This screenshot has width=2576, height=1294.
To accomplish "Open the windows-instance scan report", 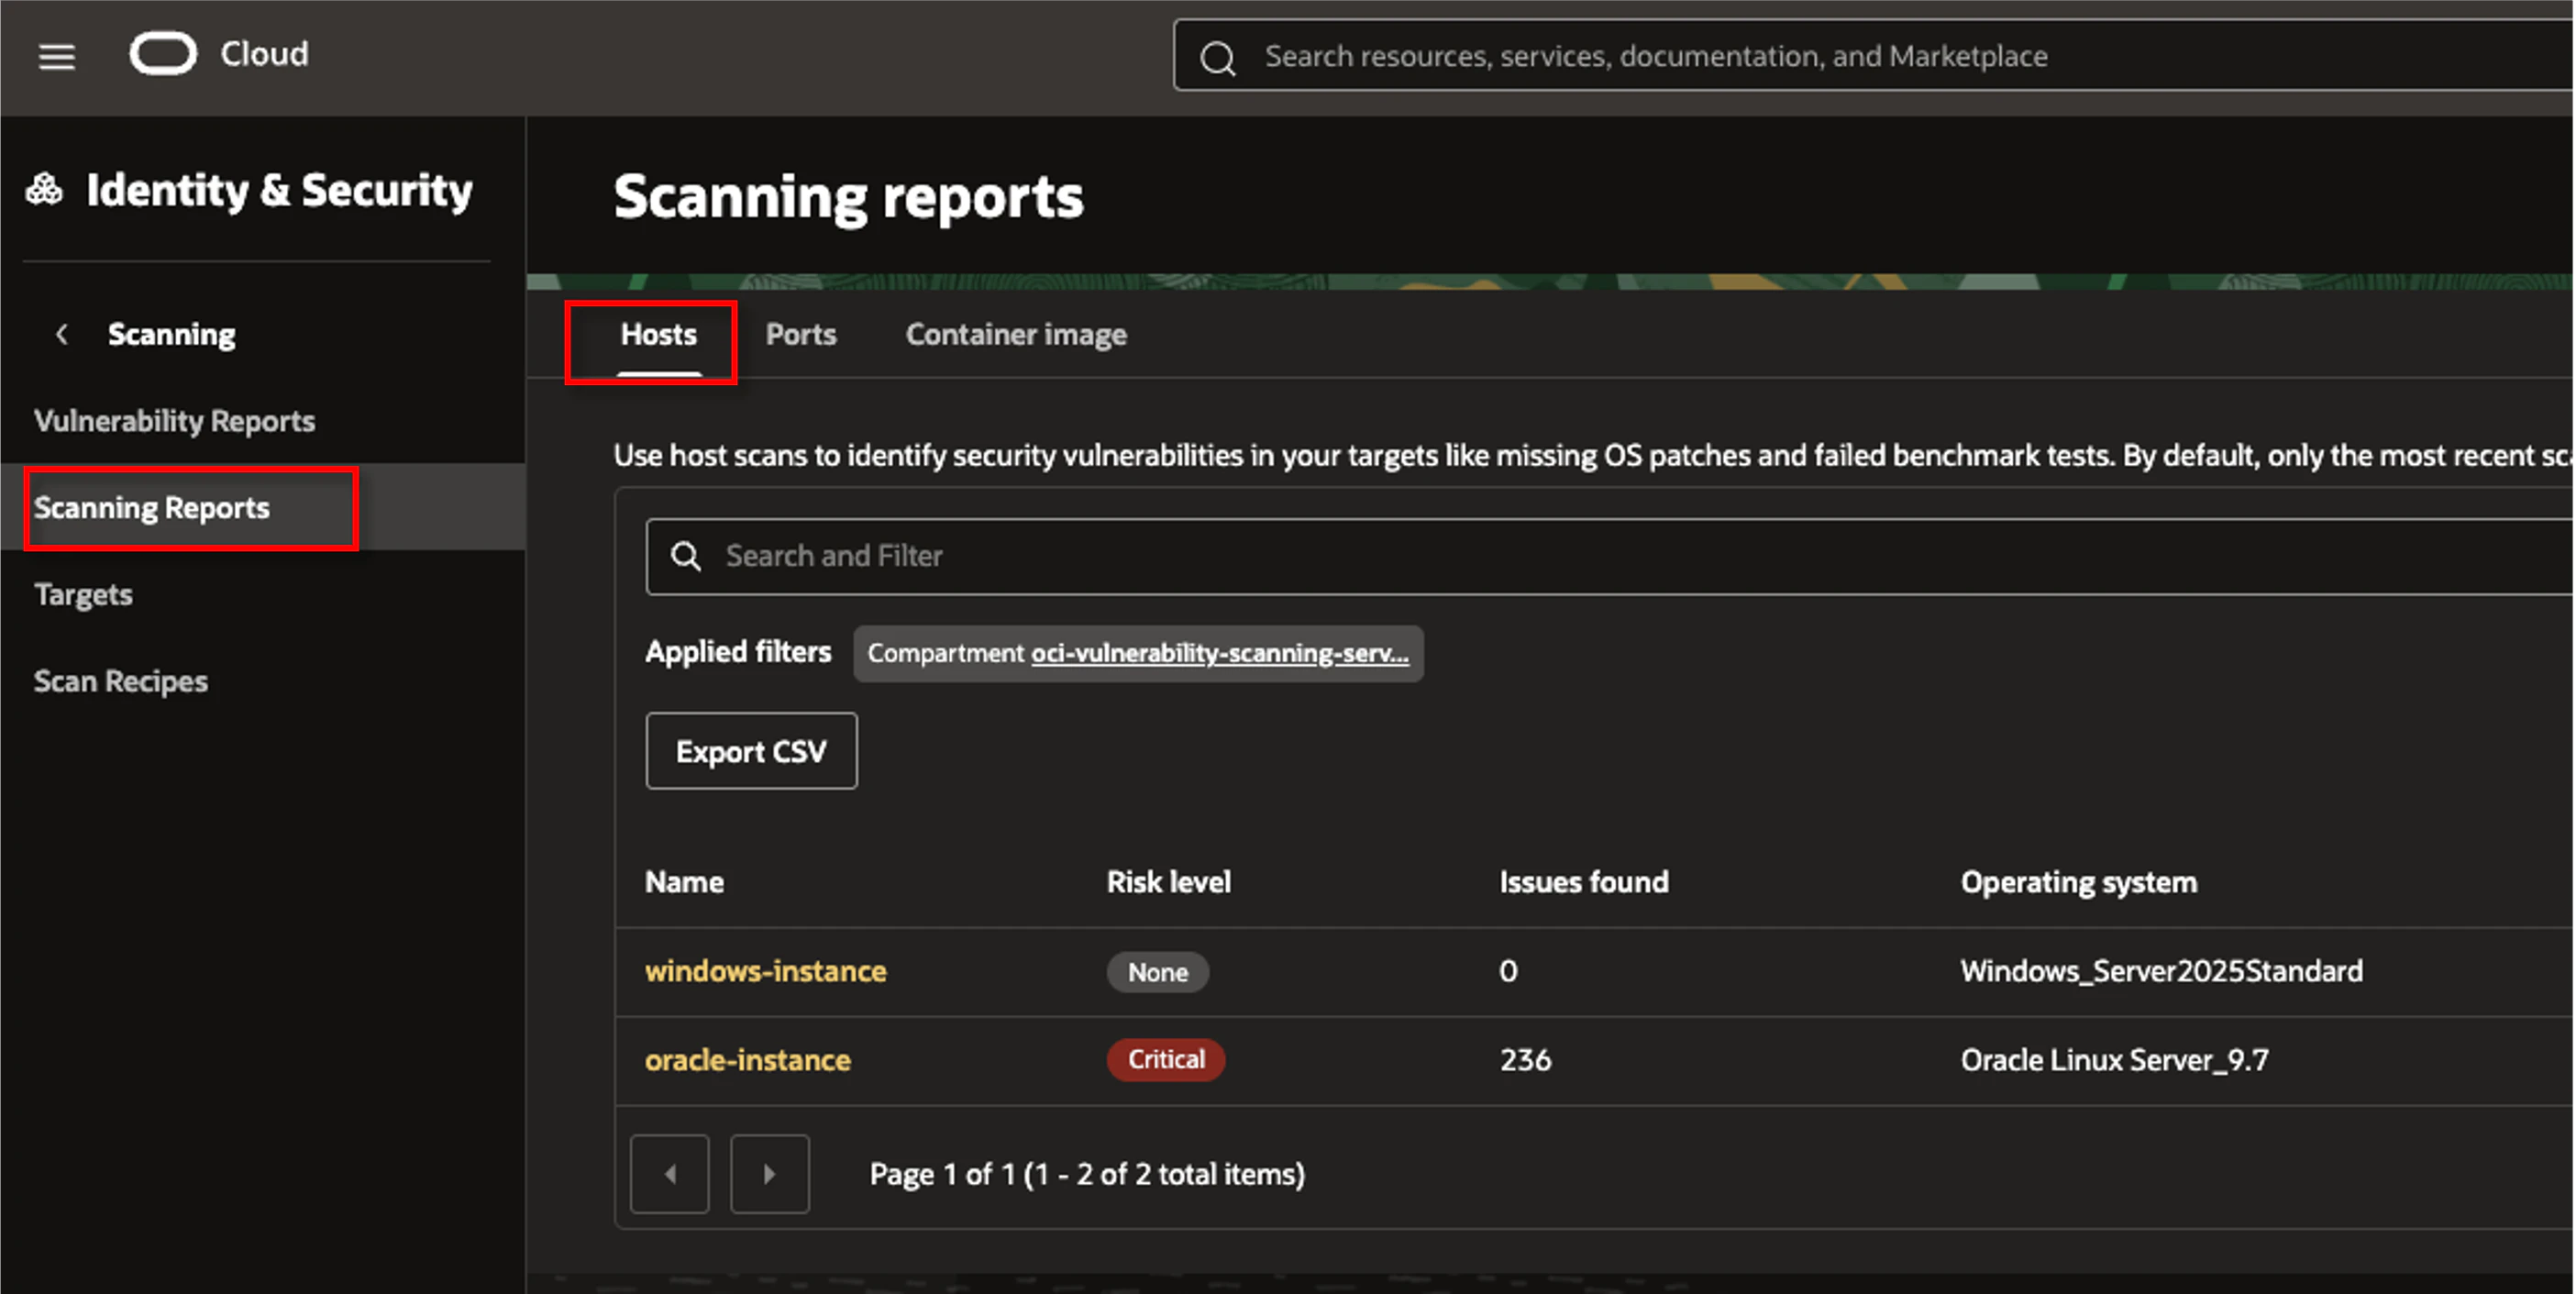I will pyautogui.click(x=765, y=971).
